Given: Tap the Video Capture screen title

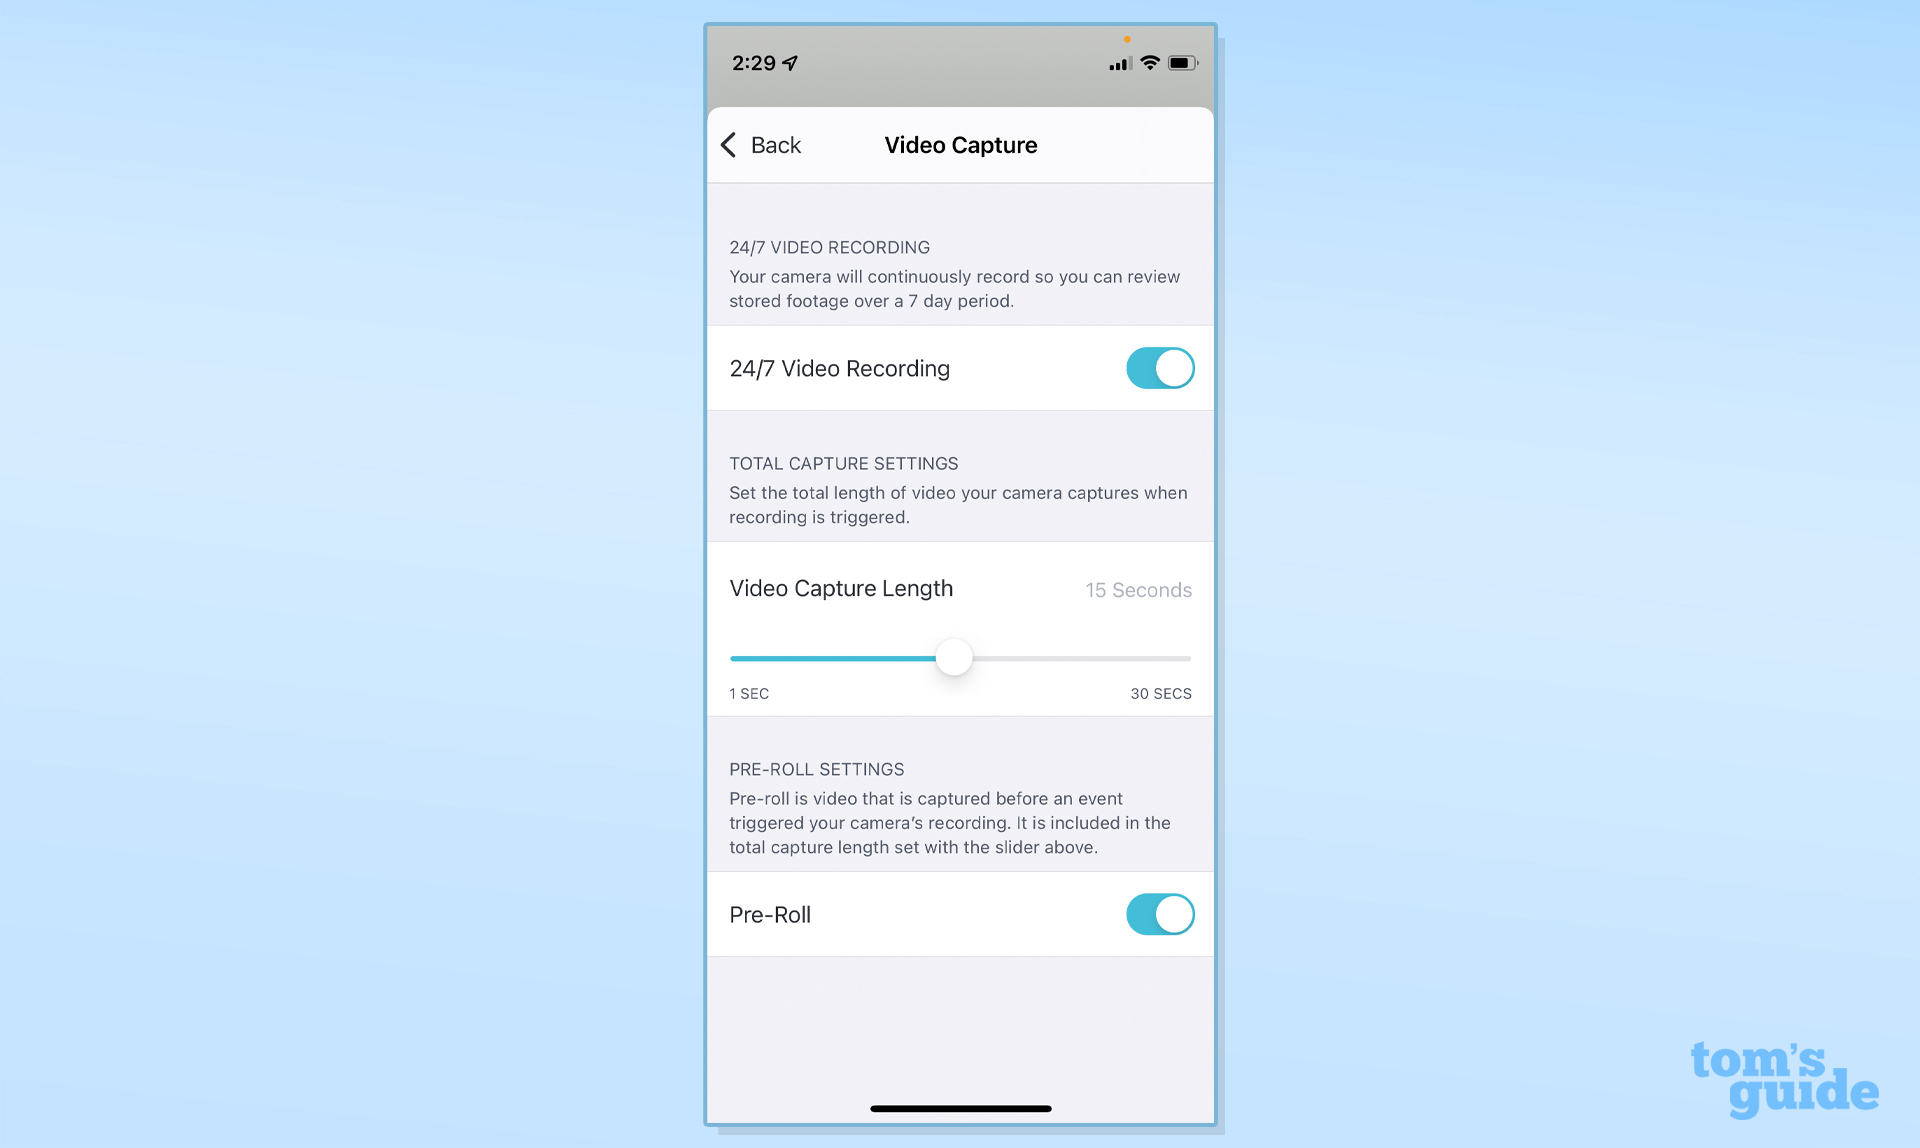Looking at the screenshot, I should tap(959, 145).
